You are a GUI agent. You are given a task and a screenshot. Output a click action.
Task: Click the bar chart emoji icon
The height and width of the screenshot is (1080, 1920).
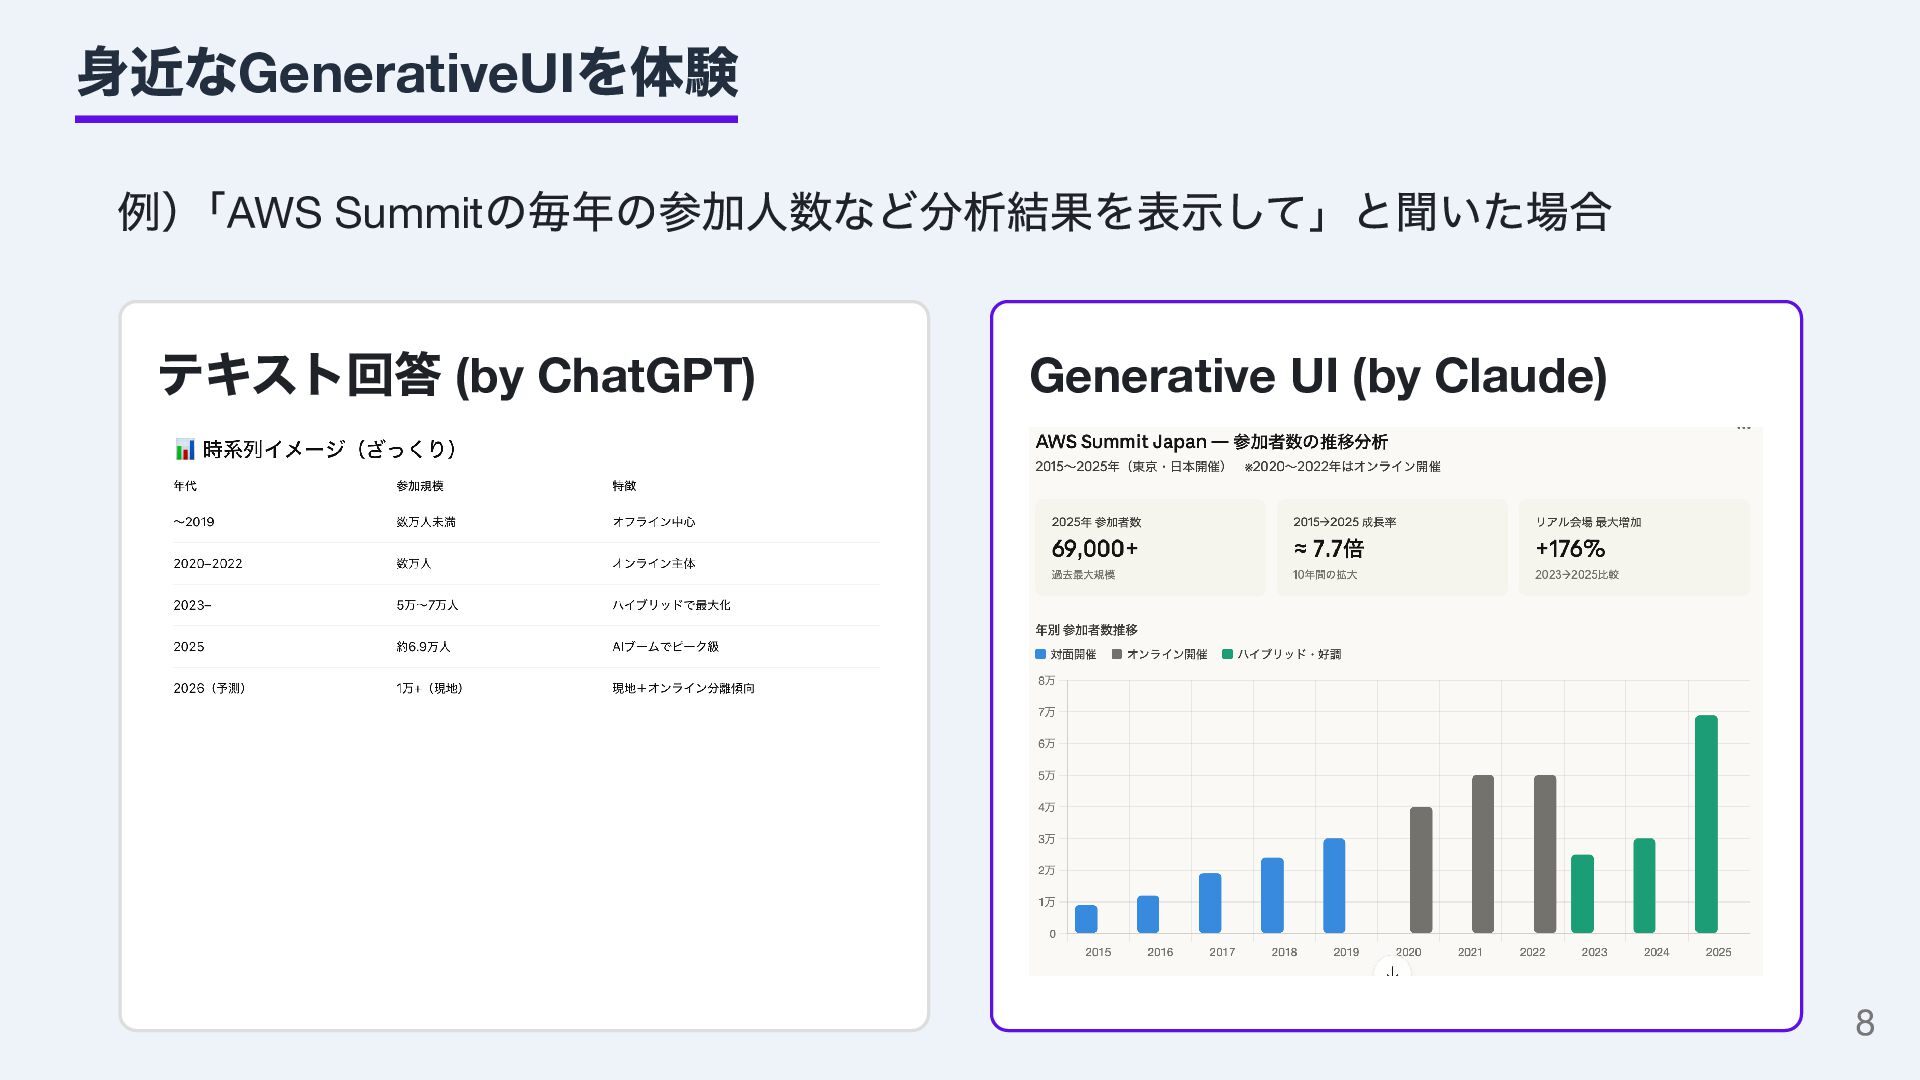point(185,449)
